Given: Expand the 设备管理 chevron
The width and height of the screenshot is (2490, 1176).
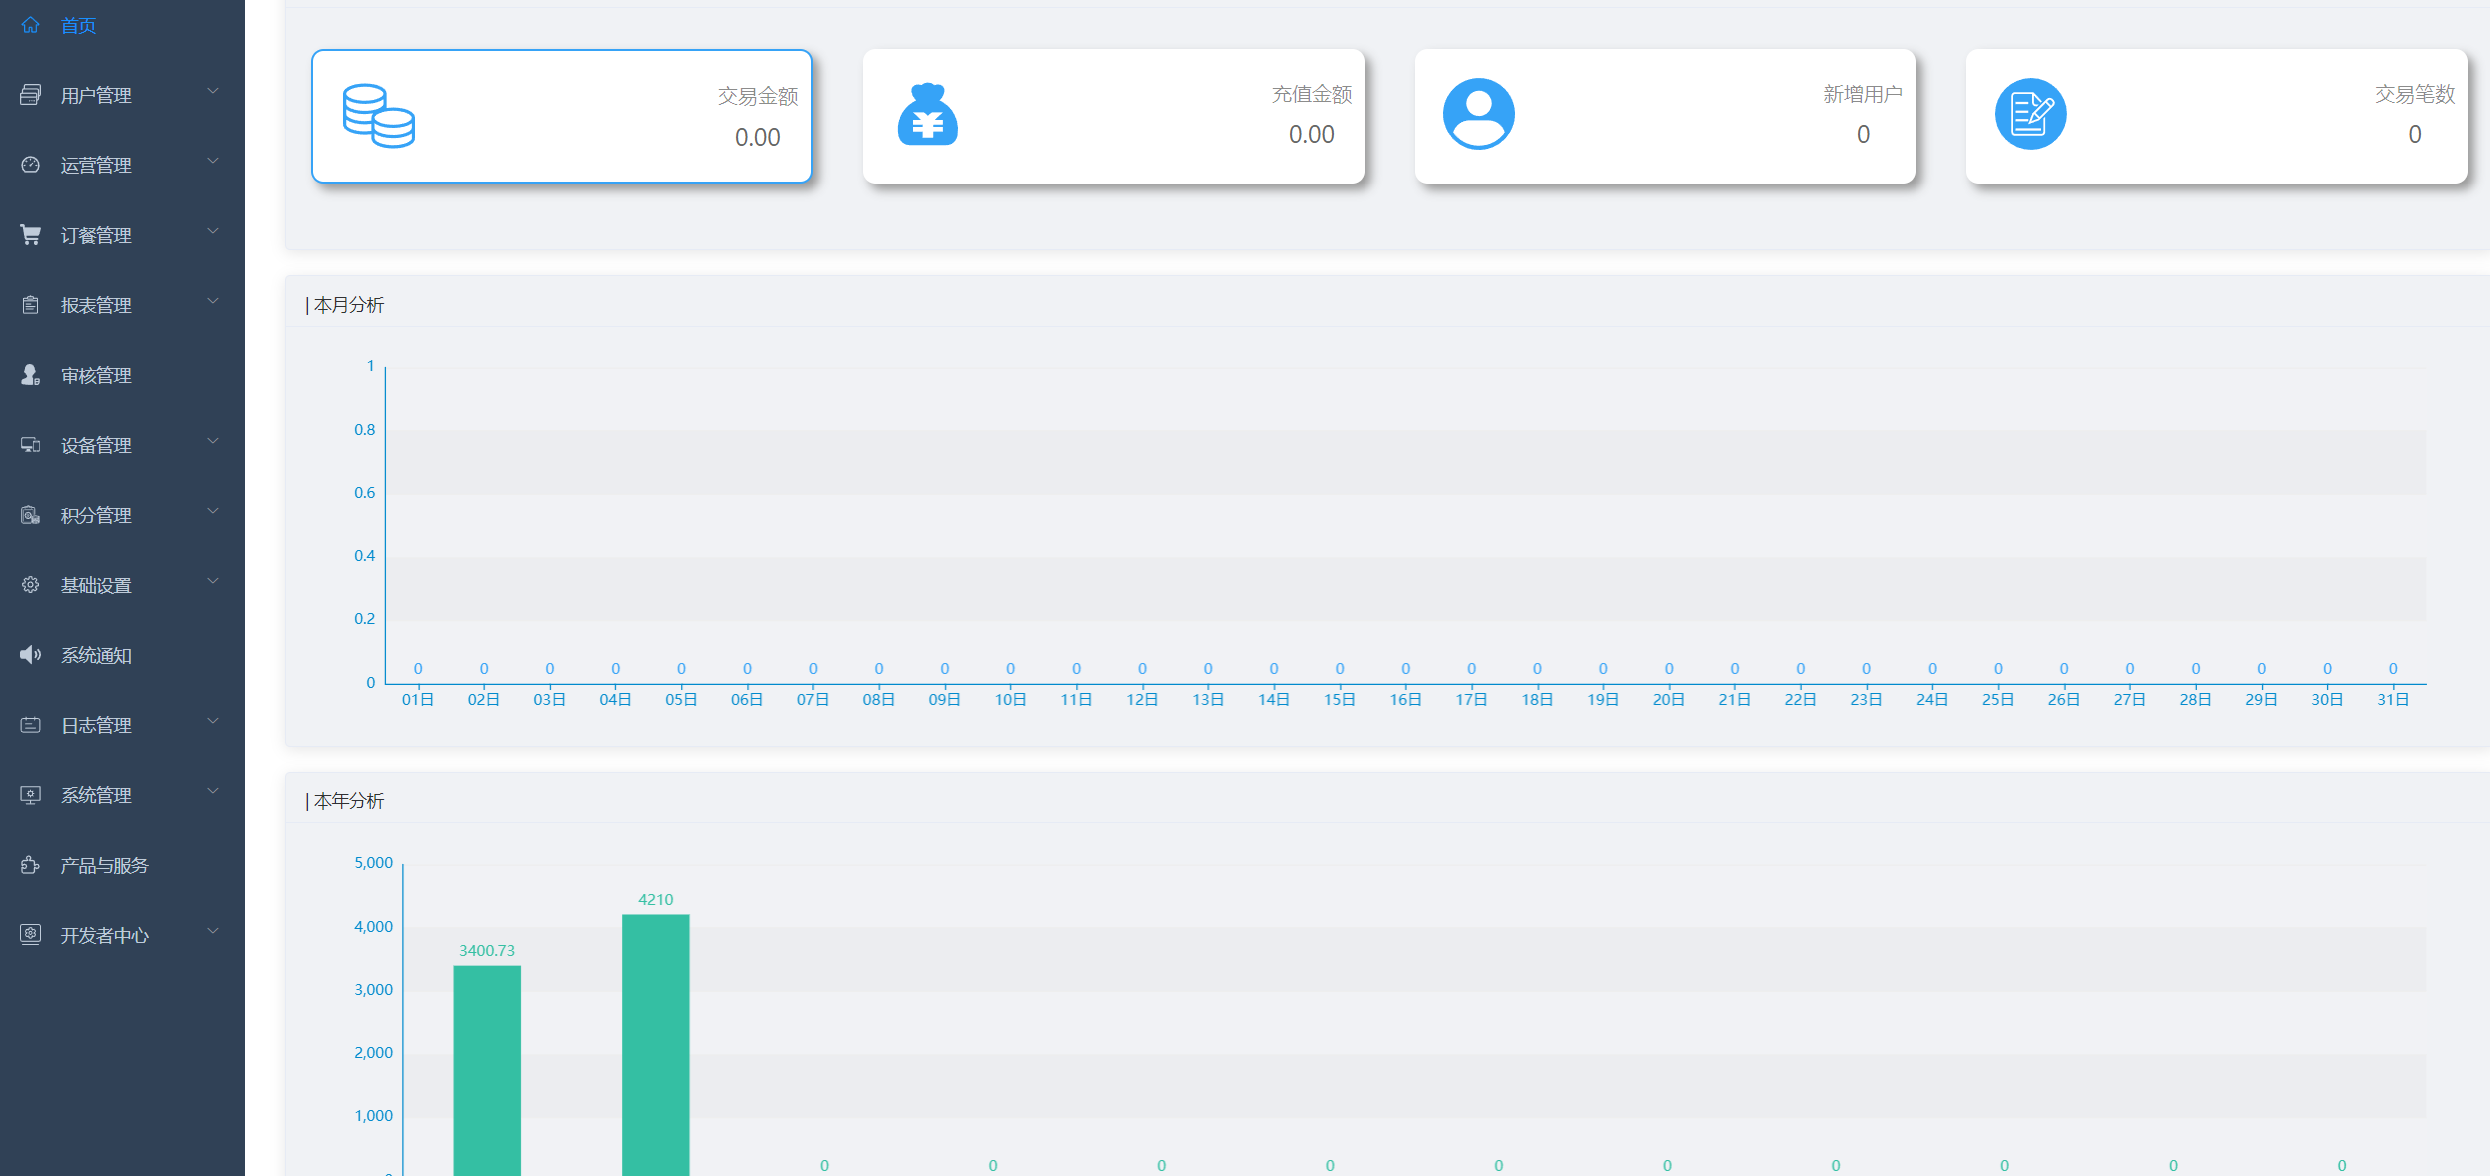Looking at the screenshot, I should 213,442.
